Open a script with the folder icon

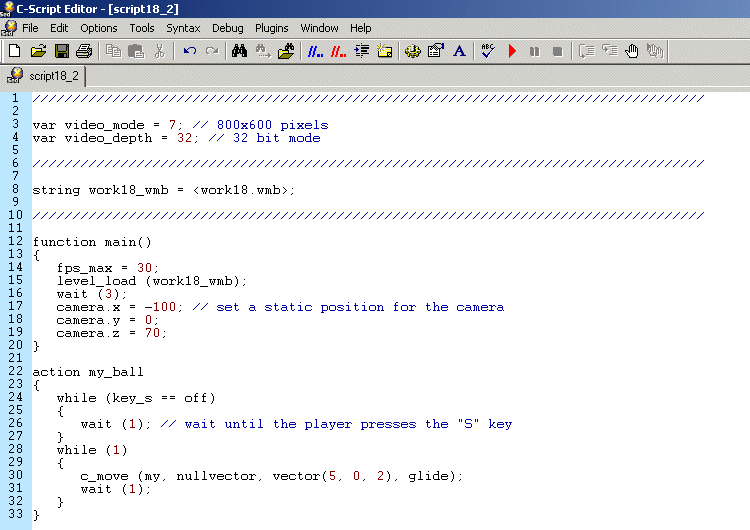[x=38, y=50]
